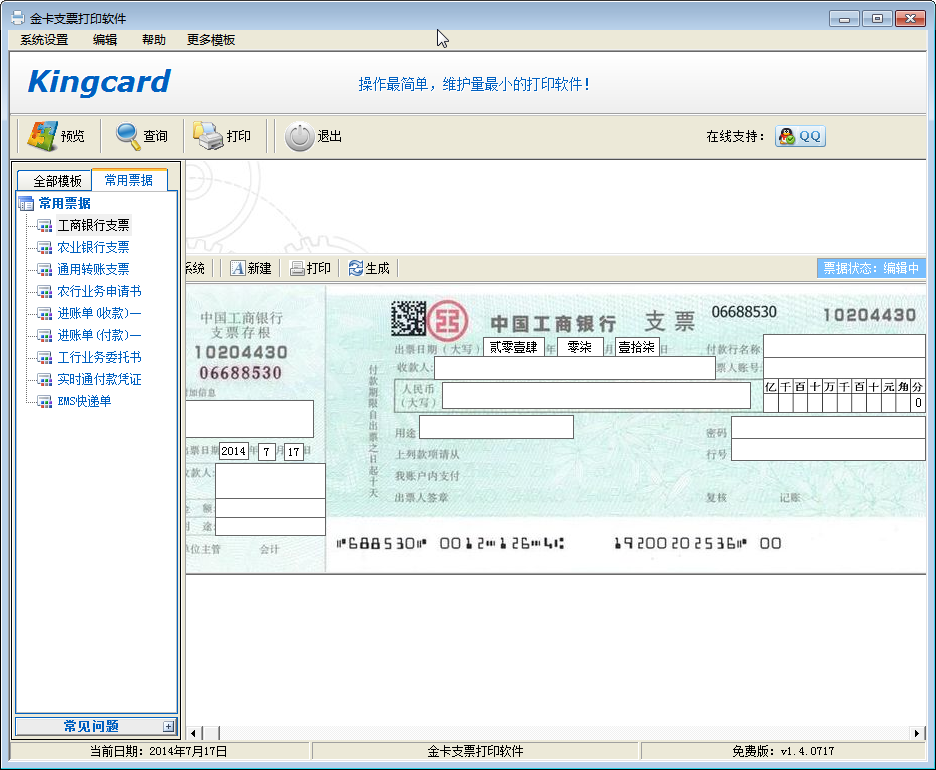The height and width of the screenshot is (770, 936).
Task: Click the stub year field 2014
Action: (x=233, y=451)
